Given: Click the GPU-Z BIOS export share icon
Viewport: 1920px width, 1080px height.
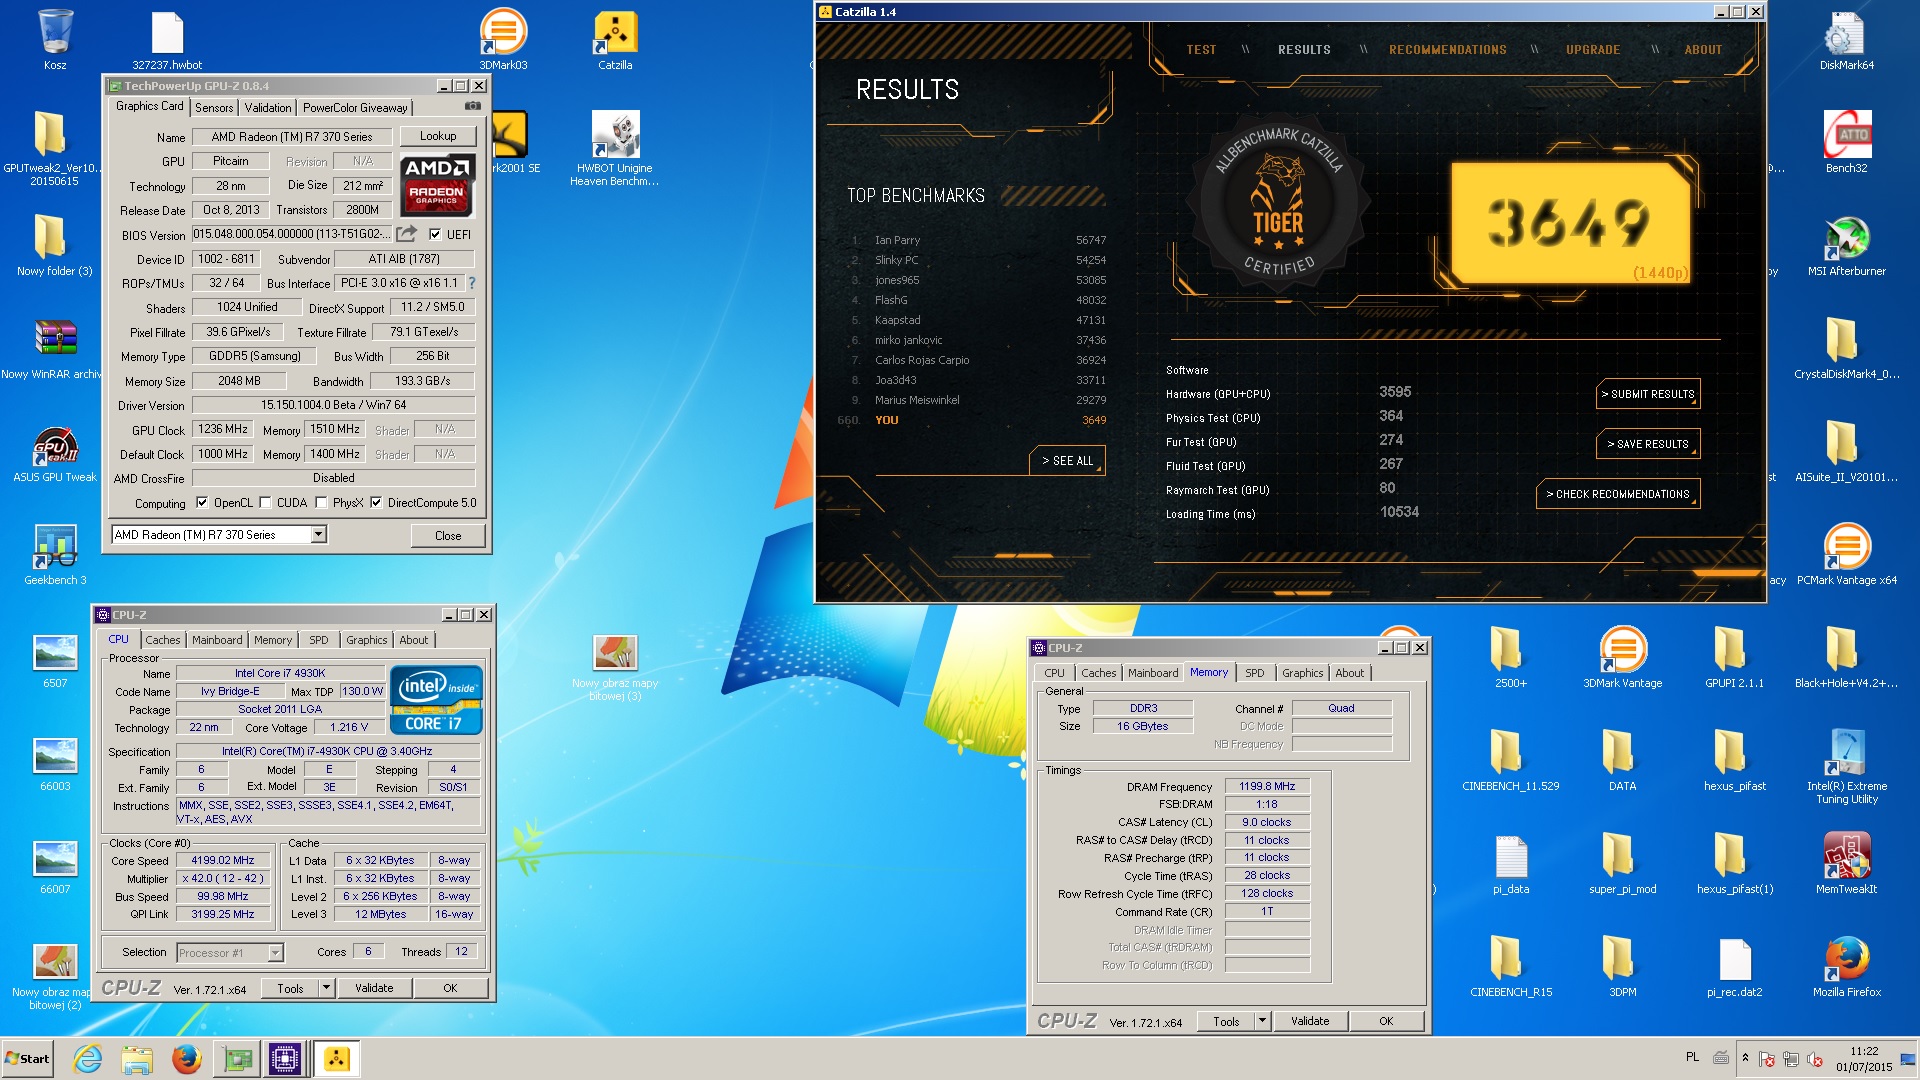Looking at the screenshot, I should [406, 234].
